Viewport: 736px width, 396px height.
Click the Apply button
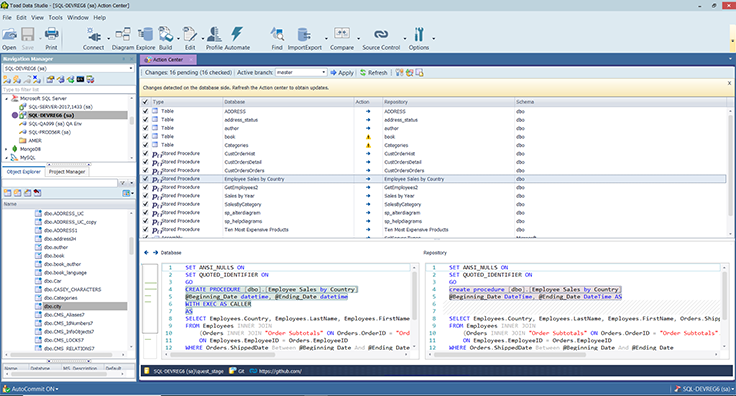point(342,73)
